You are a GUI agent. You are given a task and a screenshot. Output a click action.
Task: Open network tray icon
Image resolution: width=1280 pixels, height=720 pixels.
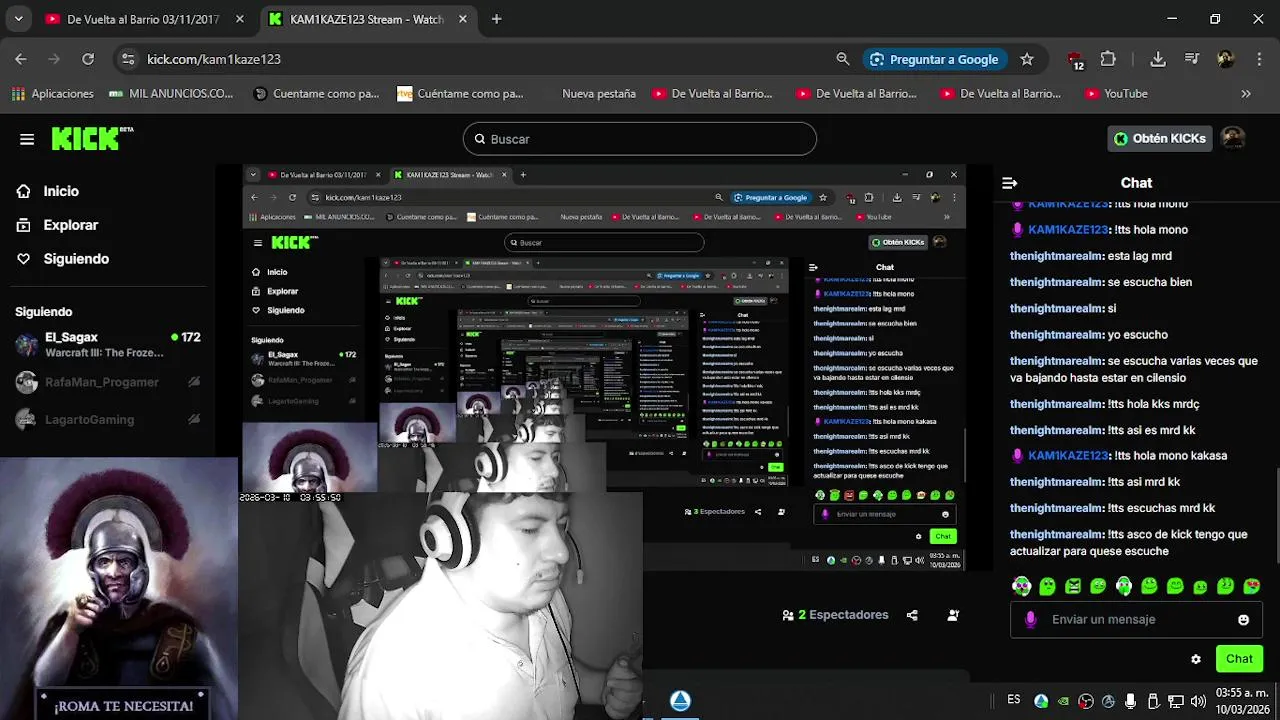coord(1176,701)
